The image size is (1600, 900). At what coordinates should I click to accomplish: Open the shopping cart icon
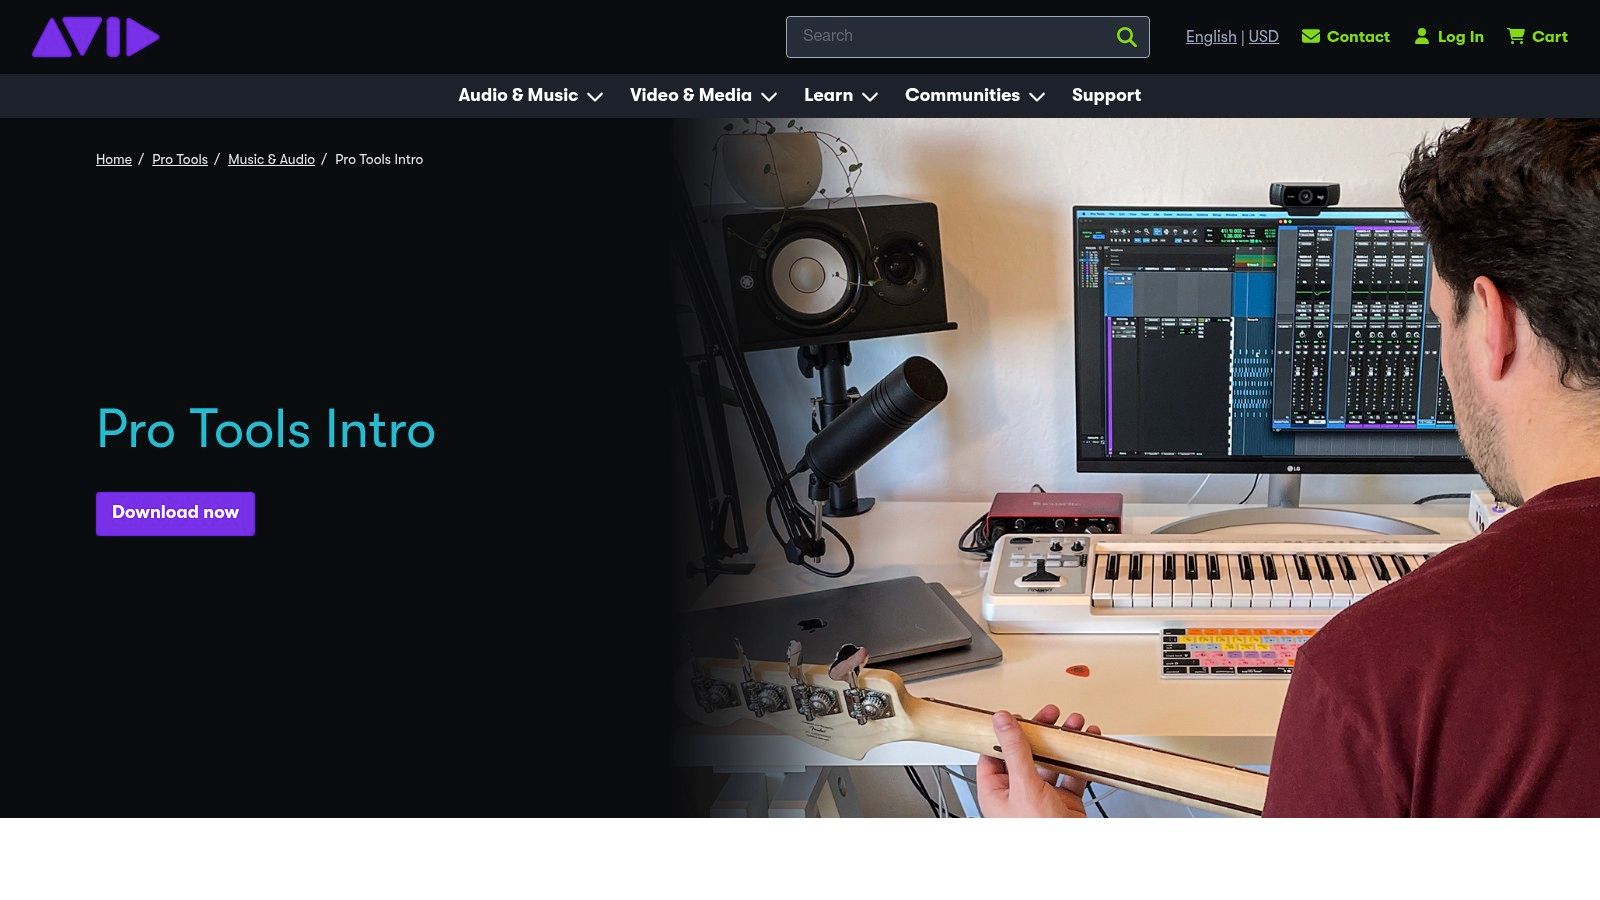click(1514, 36)
